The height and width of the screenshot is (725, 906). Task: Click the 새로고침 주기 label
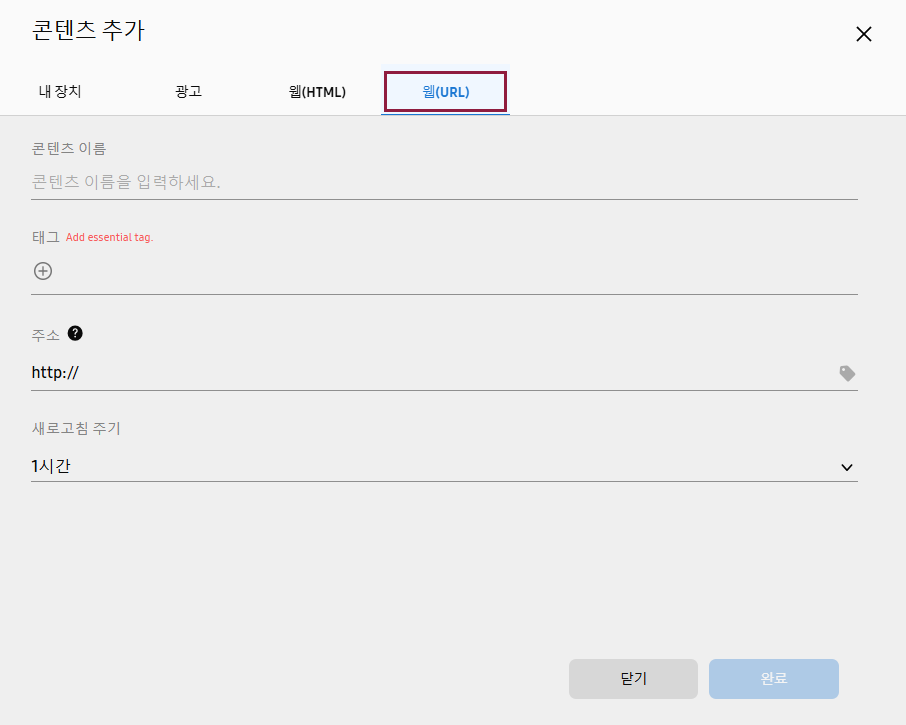(76, 428)
